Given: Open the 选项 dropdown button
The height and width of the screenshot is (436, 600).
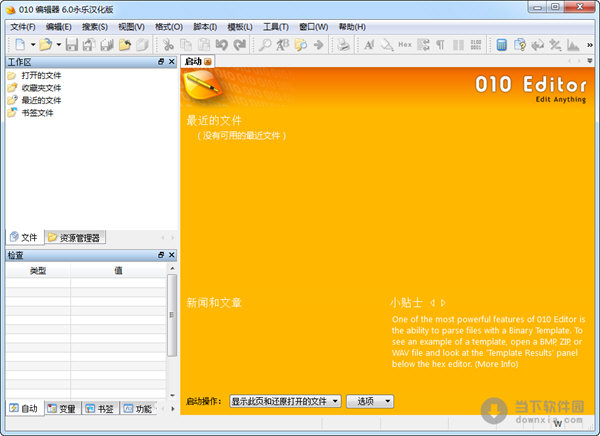Looking at the screenshot, I should [x=370, y=401].
